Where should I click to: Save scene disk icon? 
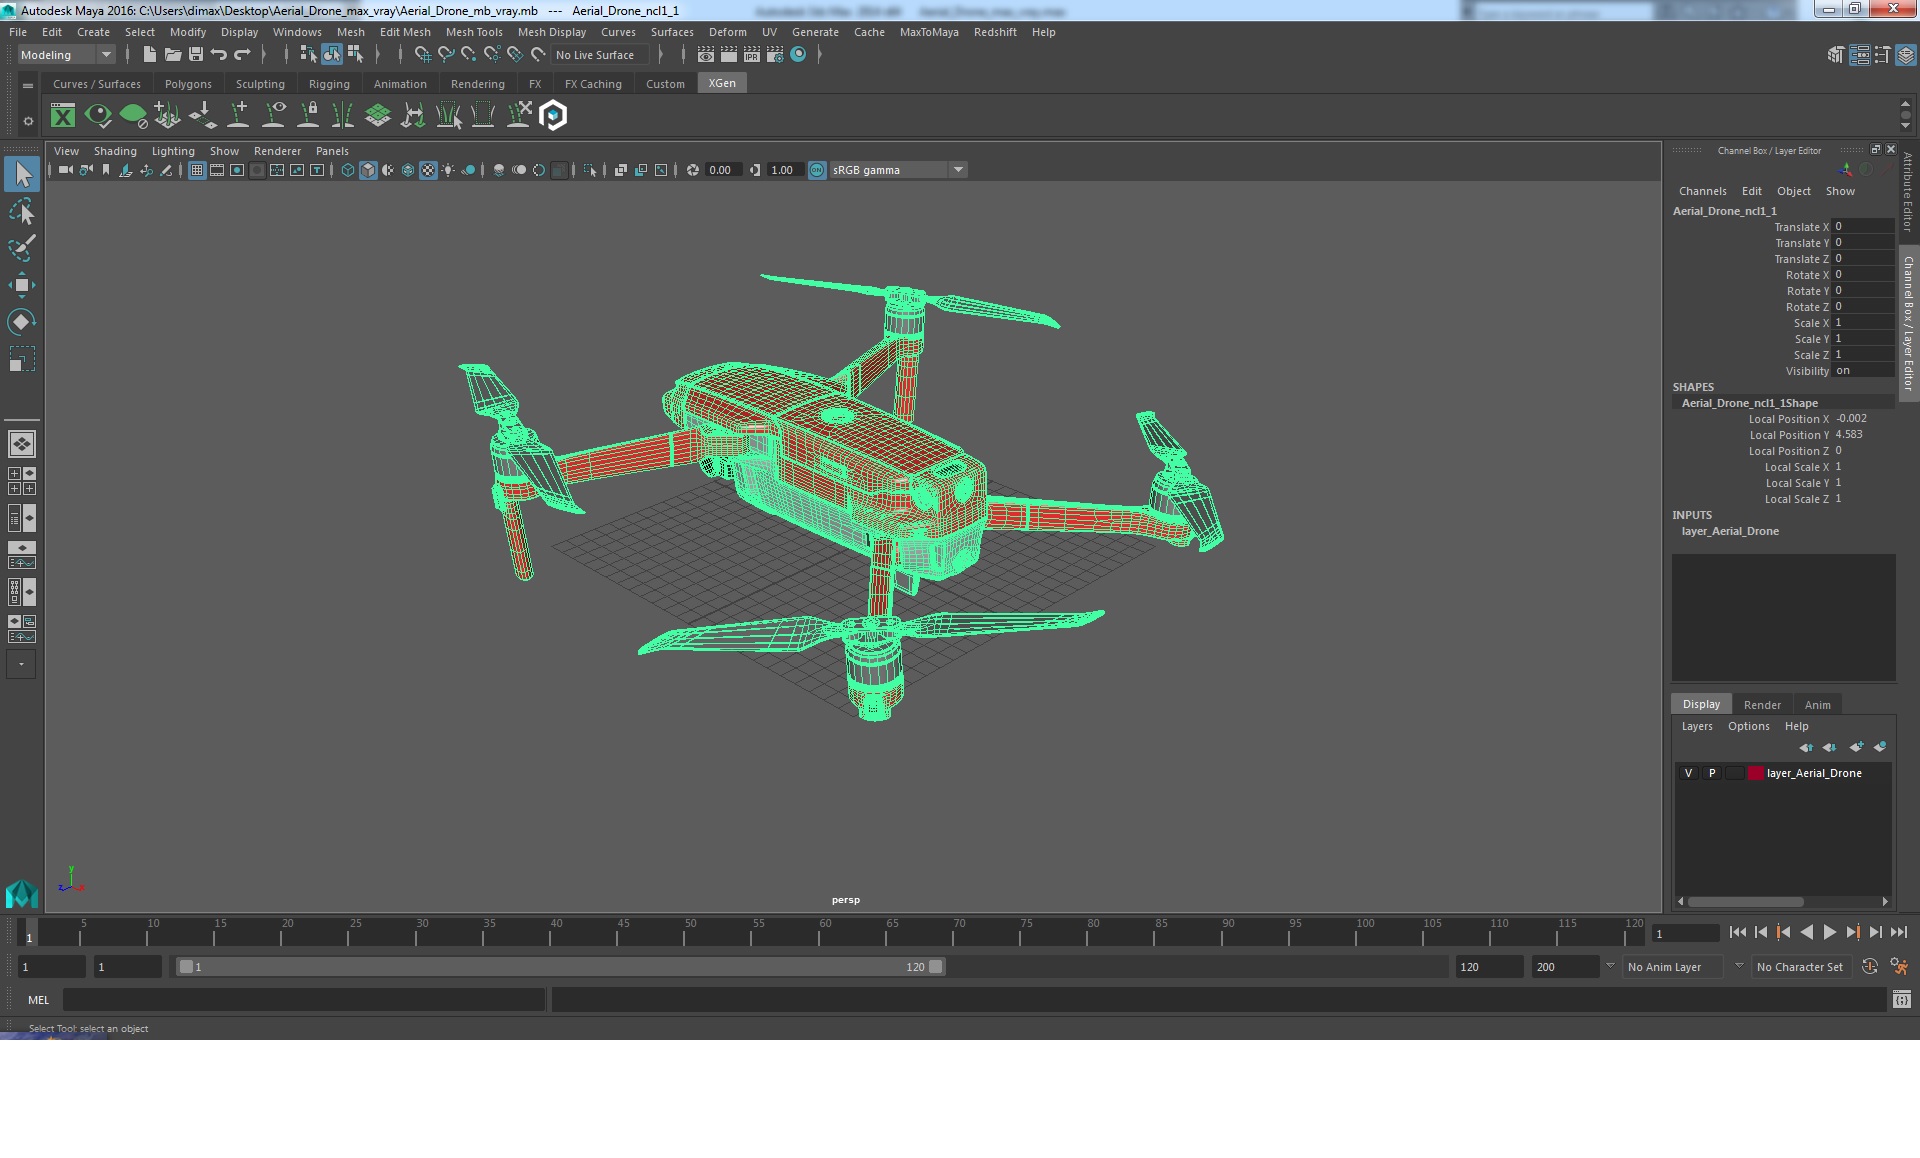[x=196, y=55]
